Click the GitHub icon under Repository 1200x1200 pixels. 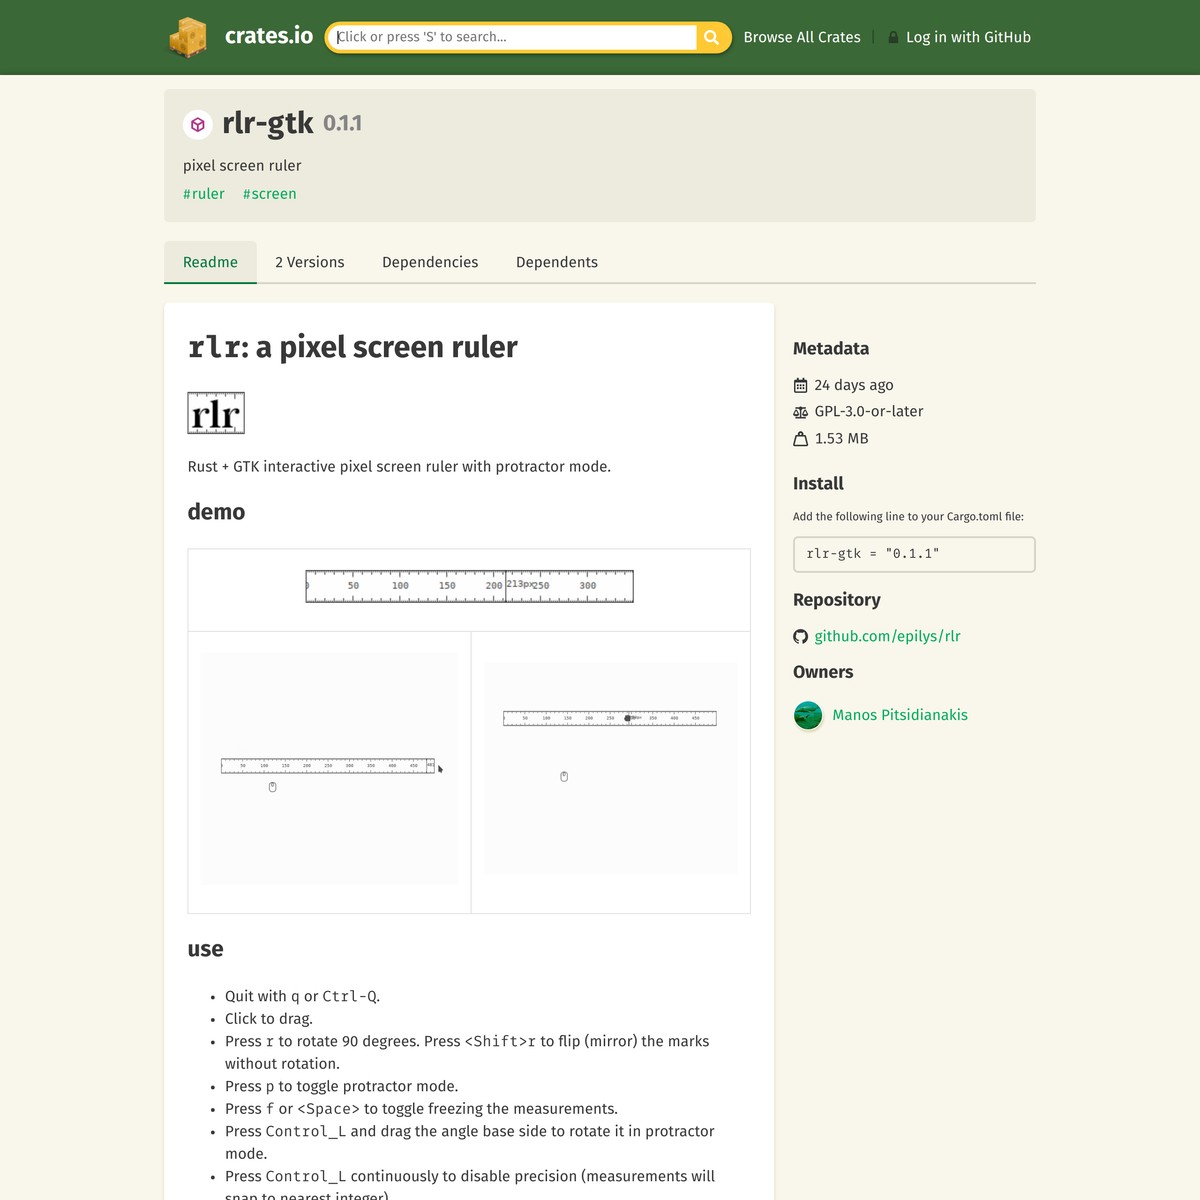click(800, 636)
